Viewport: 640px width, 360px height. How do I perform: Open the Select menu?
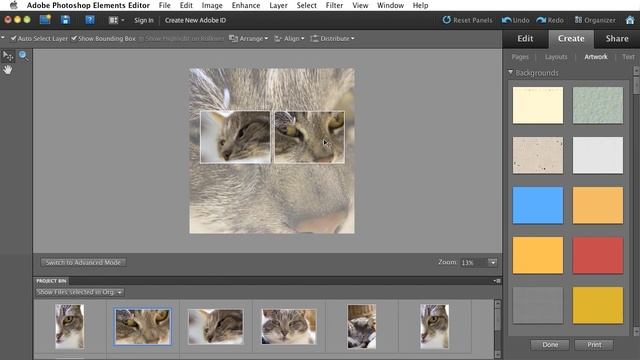tap(307, 5)
